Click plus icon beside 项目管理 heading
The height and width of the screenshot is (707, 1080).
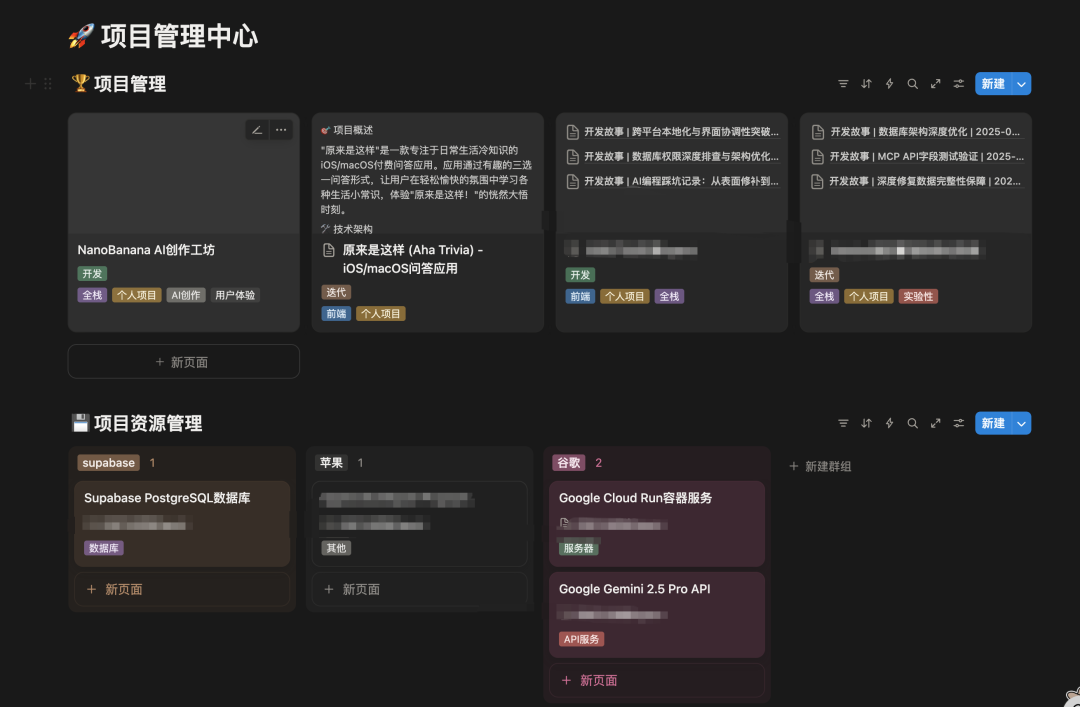[x=30, y=84]
